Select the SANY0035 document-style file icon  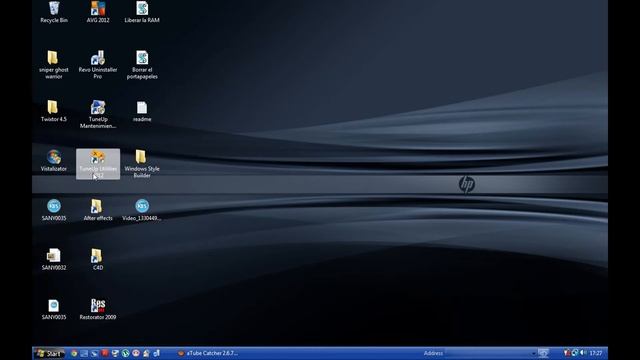point(53,309)
